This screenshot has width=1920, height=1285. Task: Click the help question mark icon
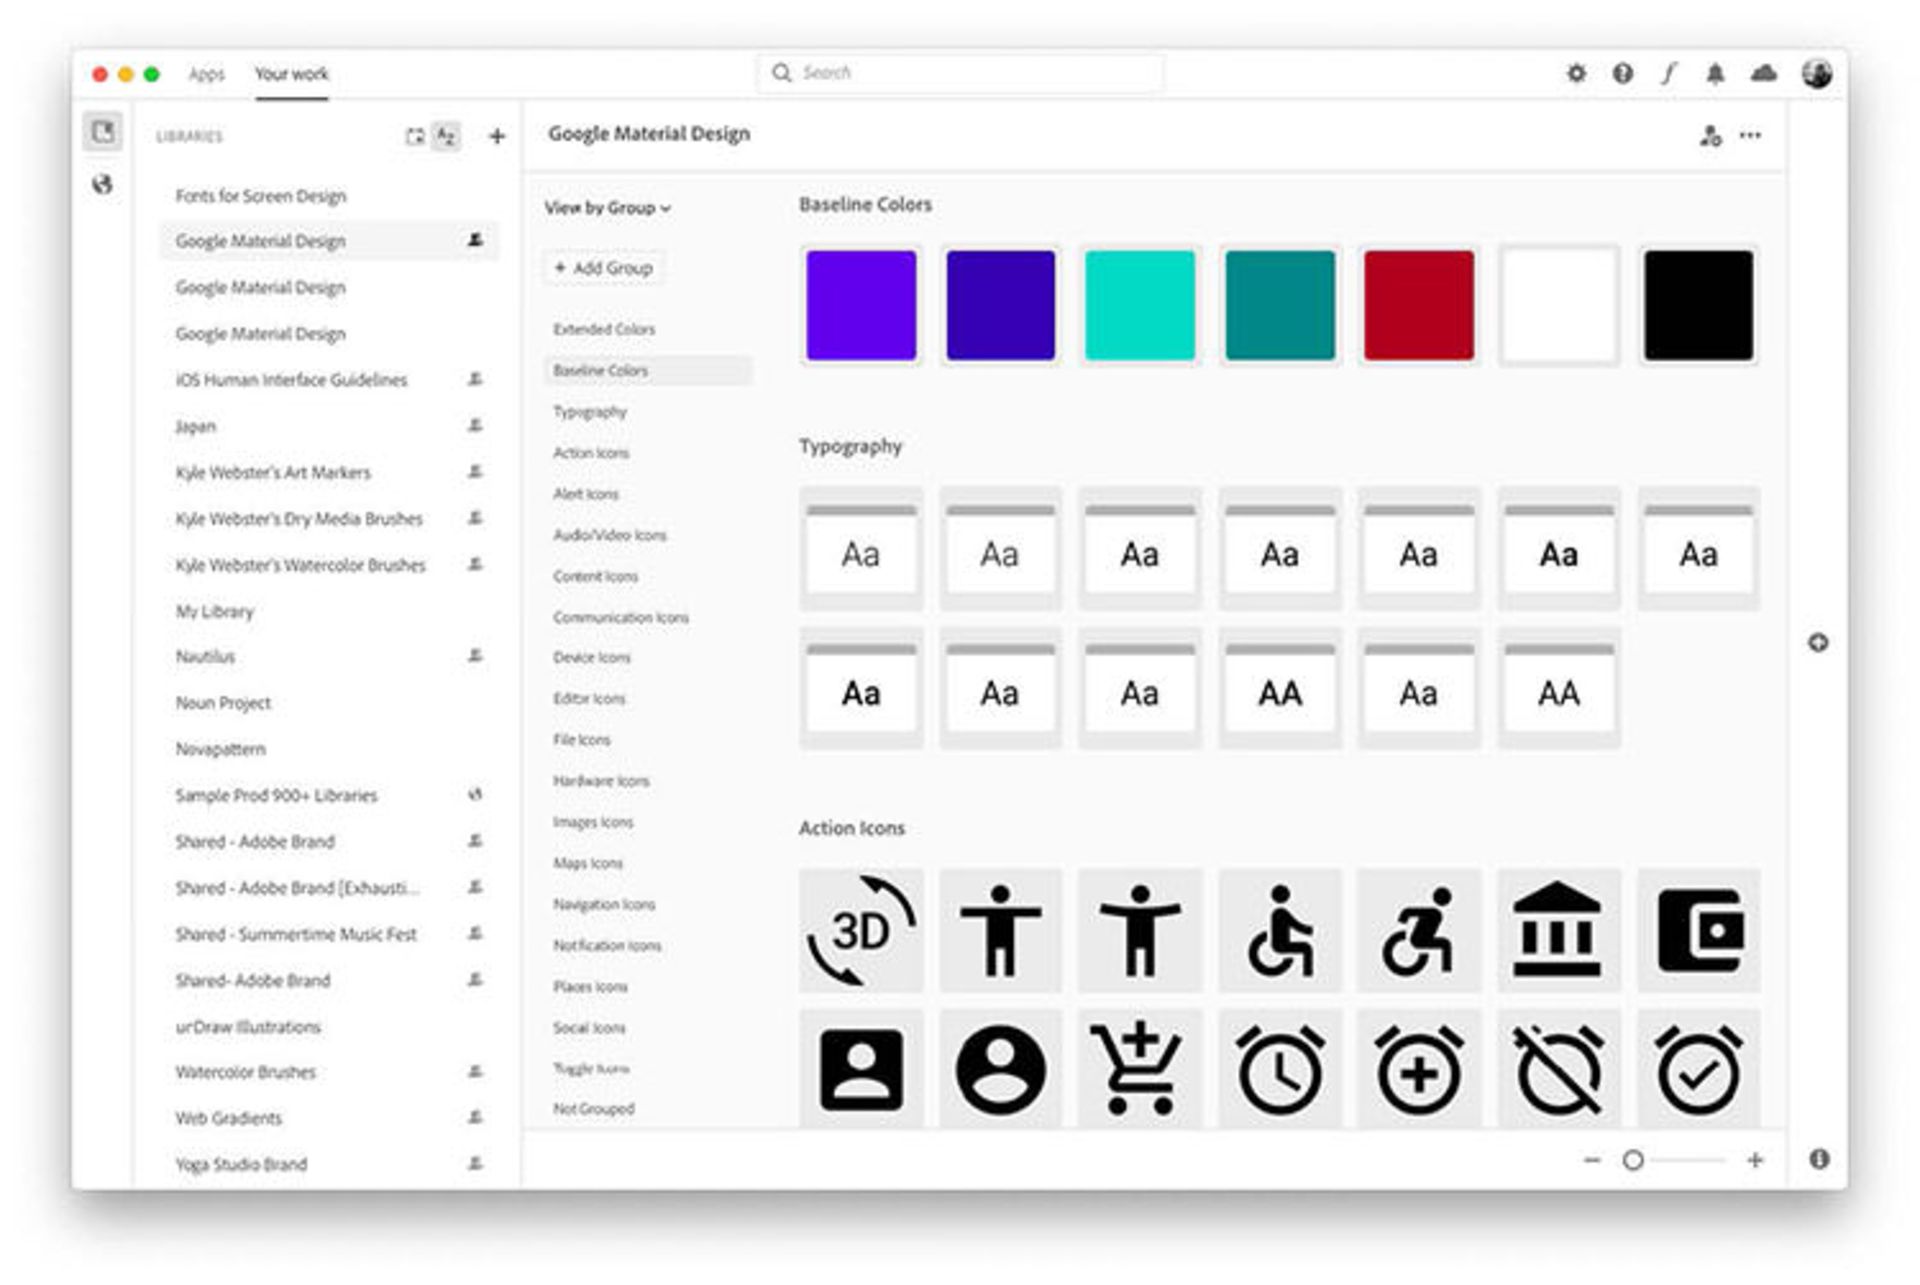[x=1624, y=73]
